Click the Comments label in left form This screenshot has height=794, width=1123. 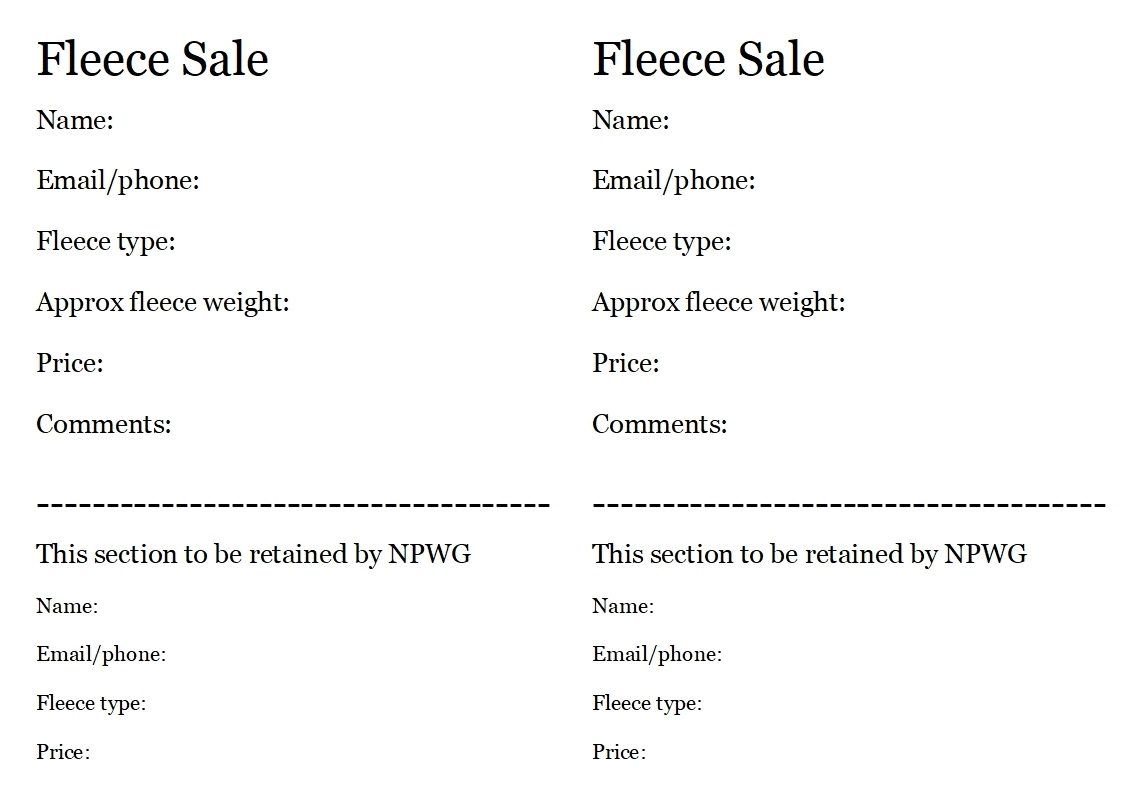click(104, 424)
